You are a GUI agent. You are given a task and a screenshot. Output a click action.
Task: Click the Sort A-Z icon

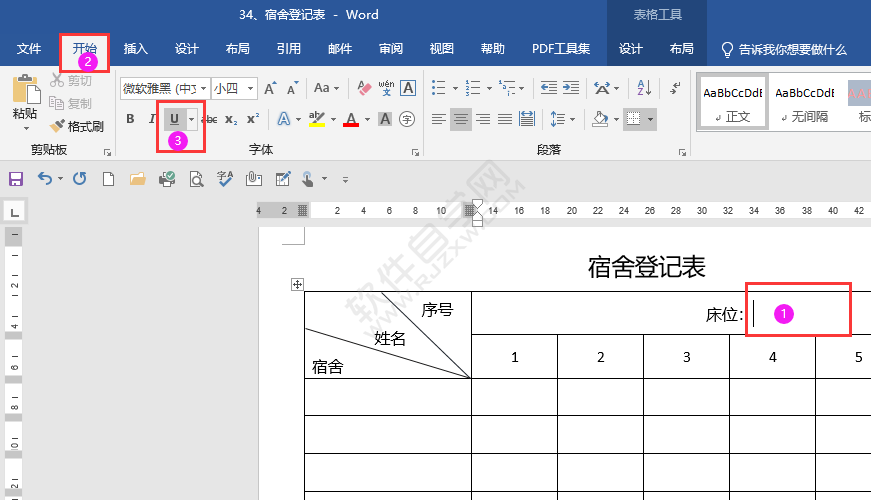pyautogui.click(x=644, y=88)
